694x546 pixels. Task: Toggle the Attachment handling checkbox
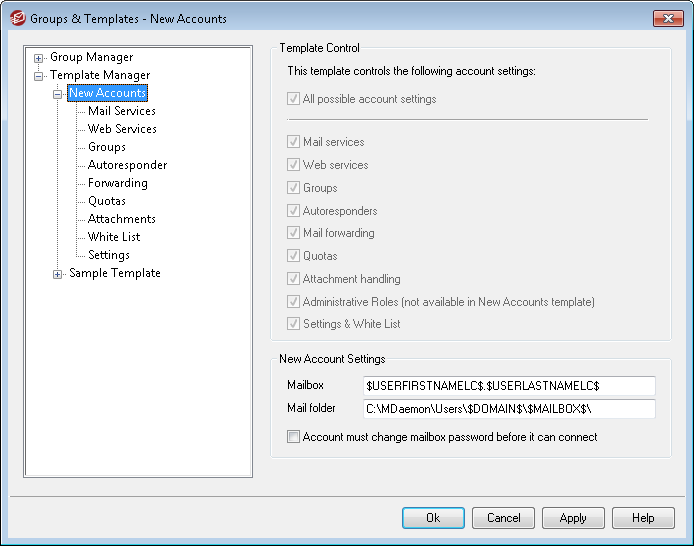(294, 279)
